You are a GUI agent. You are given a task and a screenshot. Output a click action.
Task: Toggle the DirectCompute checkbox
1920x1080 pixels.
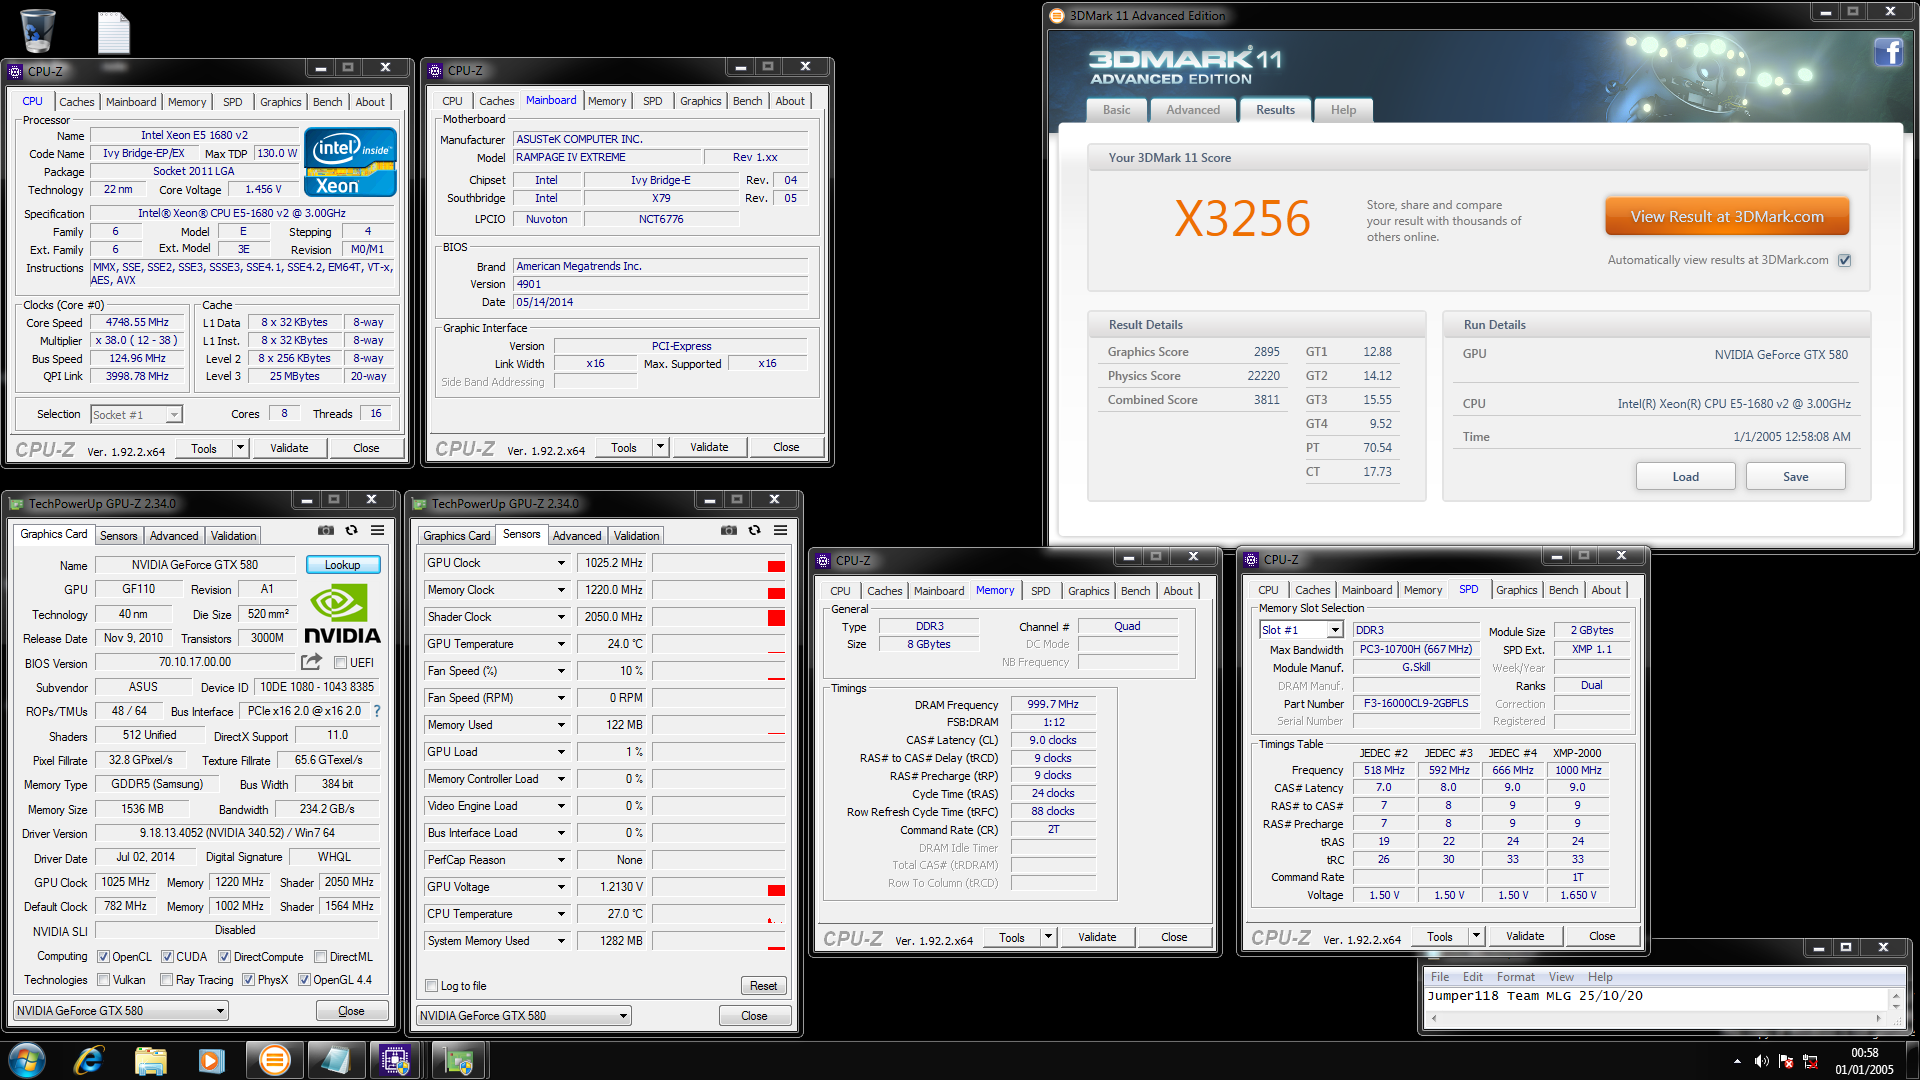tap(224, 957)
